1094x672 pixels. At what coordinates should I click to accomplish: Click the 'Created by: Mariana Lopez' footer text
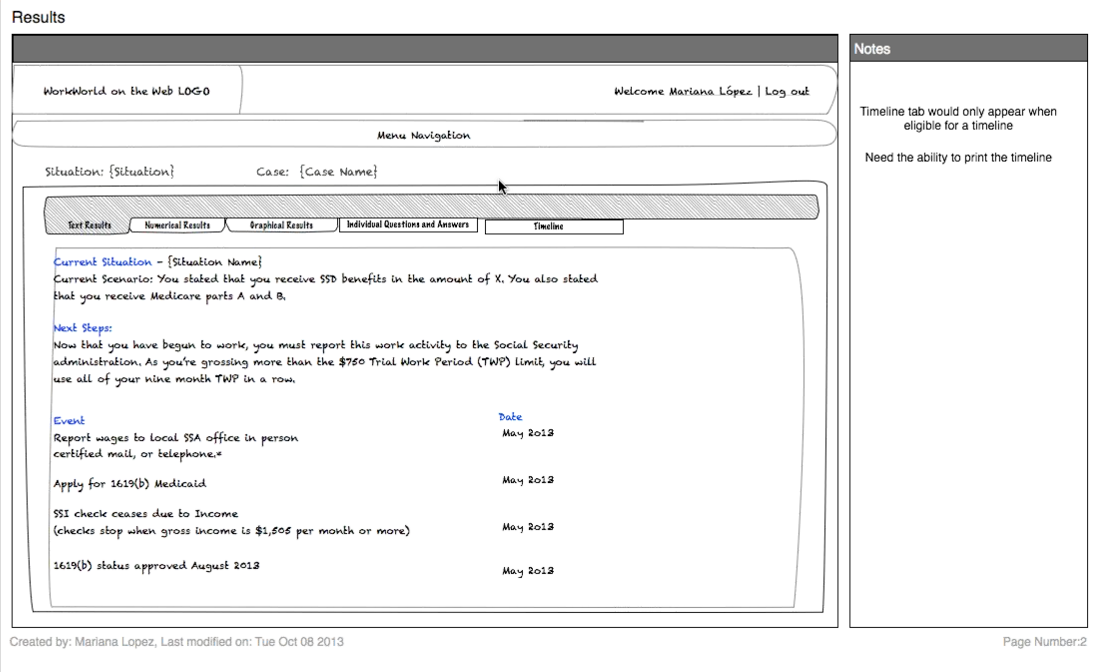[x=177, y=641]
